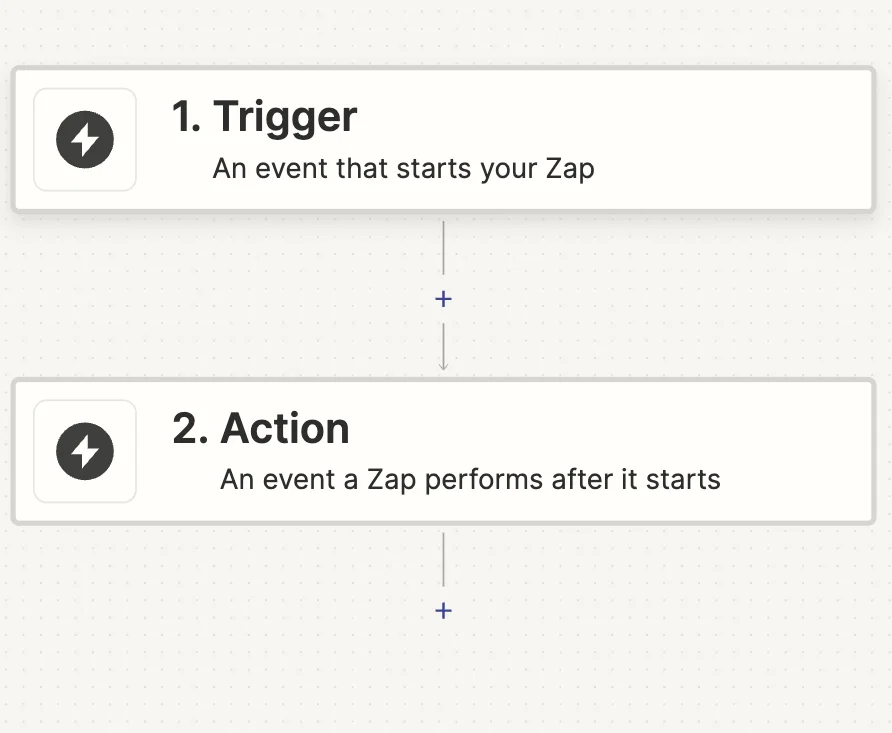Click the lightning bolt icon on Action step

coord(84,452)
